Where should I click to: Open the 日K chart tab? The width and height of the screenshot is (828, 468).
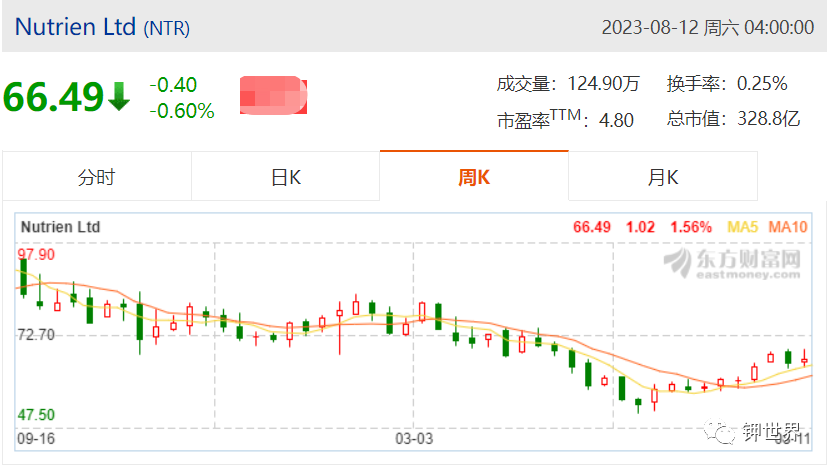pos(286,176)
